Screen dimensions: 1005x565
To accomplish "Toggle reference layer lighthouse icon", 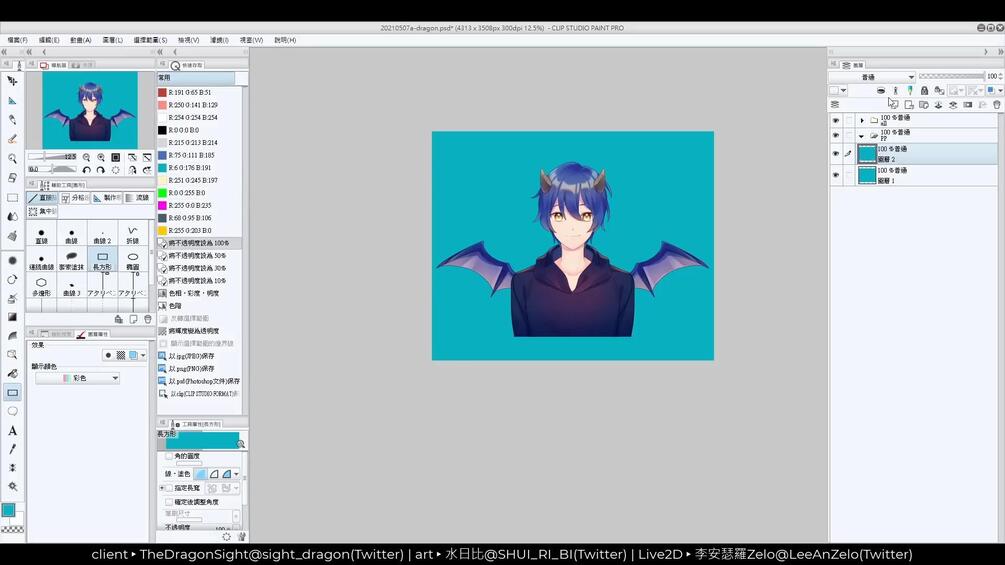I will point(895,91).
